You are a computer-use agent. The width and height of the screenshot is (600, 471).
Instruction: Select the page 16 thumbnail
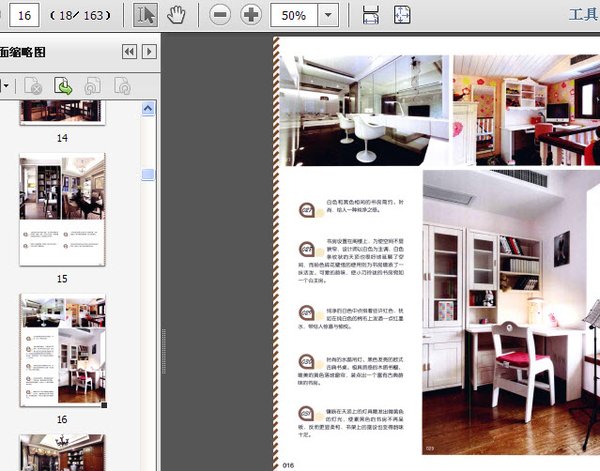62,348
